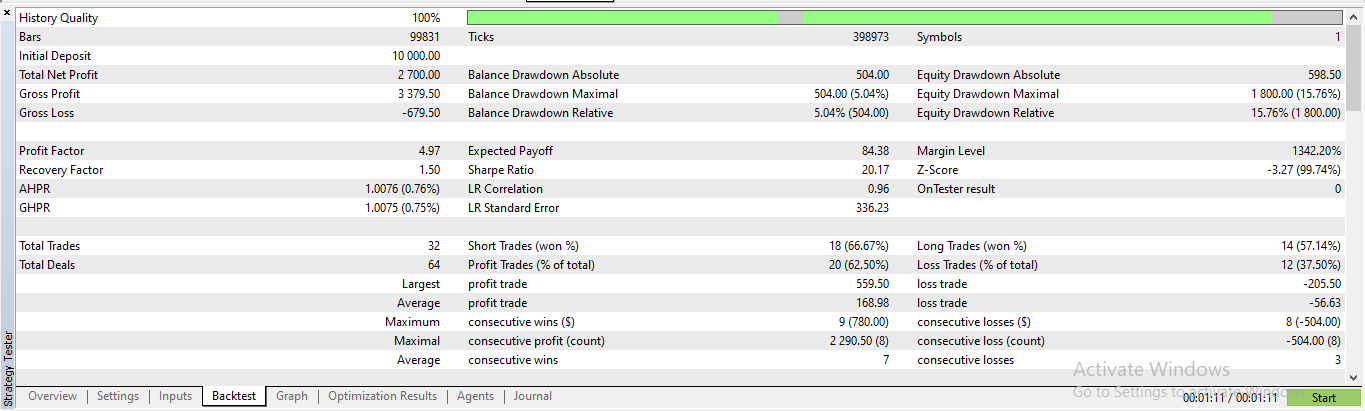Click the Equity Drawdown Maximal value 1 800.00 (15.76%)

point(1296,94)
